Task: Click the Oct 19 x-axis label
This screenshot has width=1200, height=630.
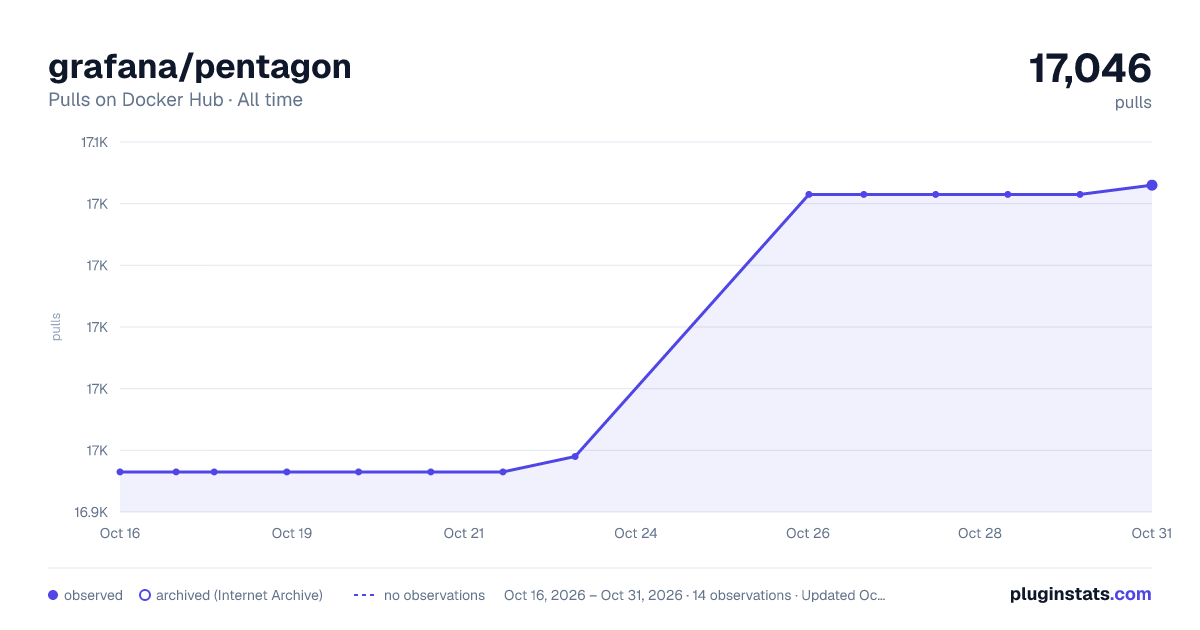Action: coord(292,533)
